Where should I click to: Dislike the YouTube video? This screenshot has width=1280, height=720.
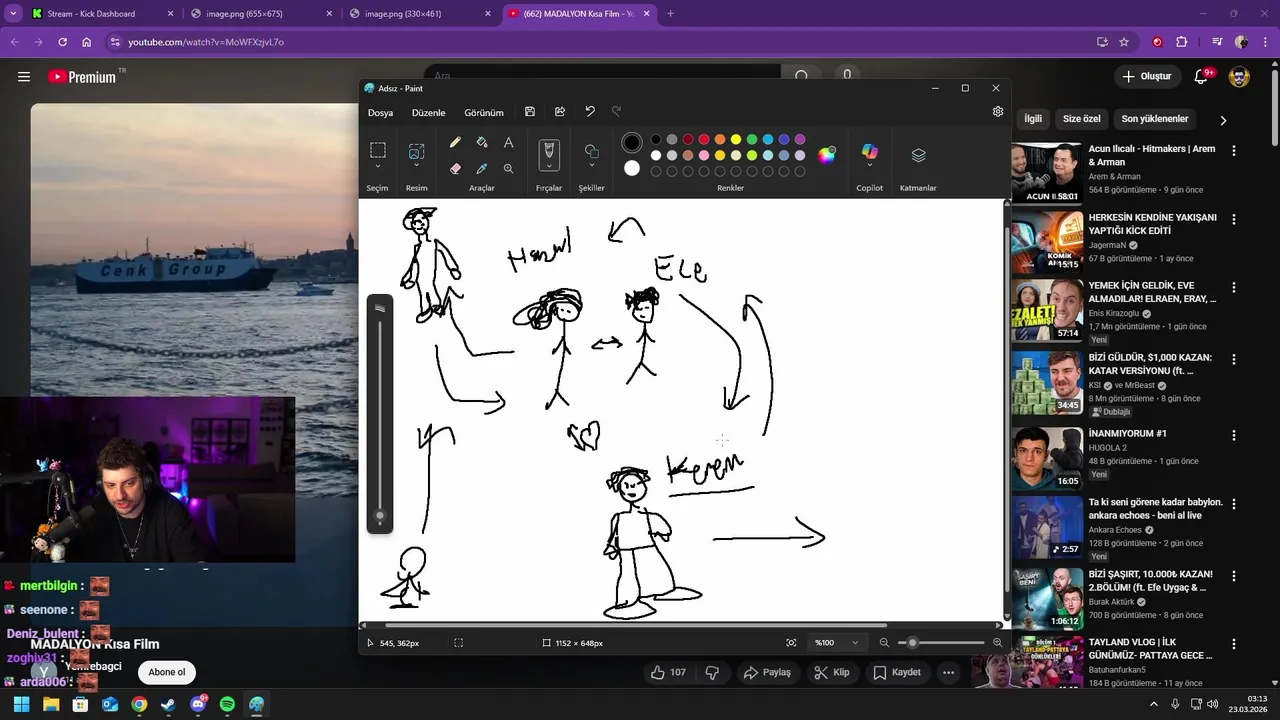coord(713,672)
